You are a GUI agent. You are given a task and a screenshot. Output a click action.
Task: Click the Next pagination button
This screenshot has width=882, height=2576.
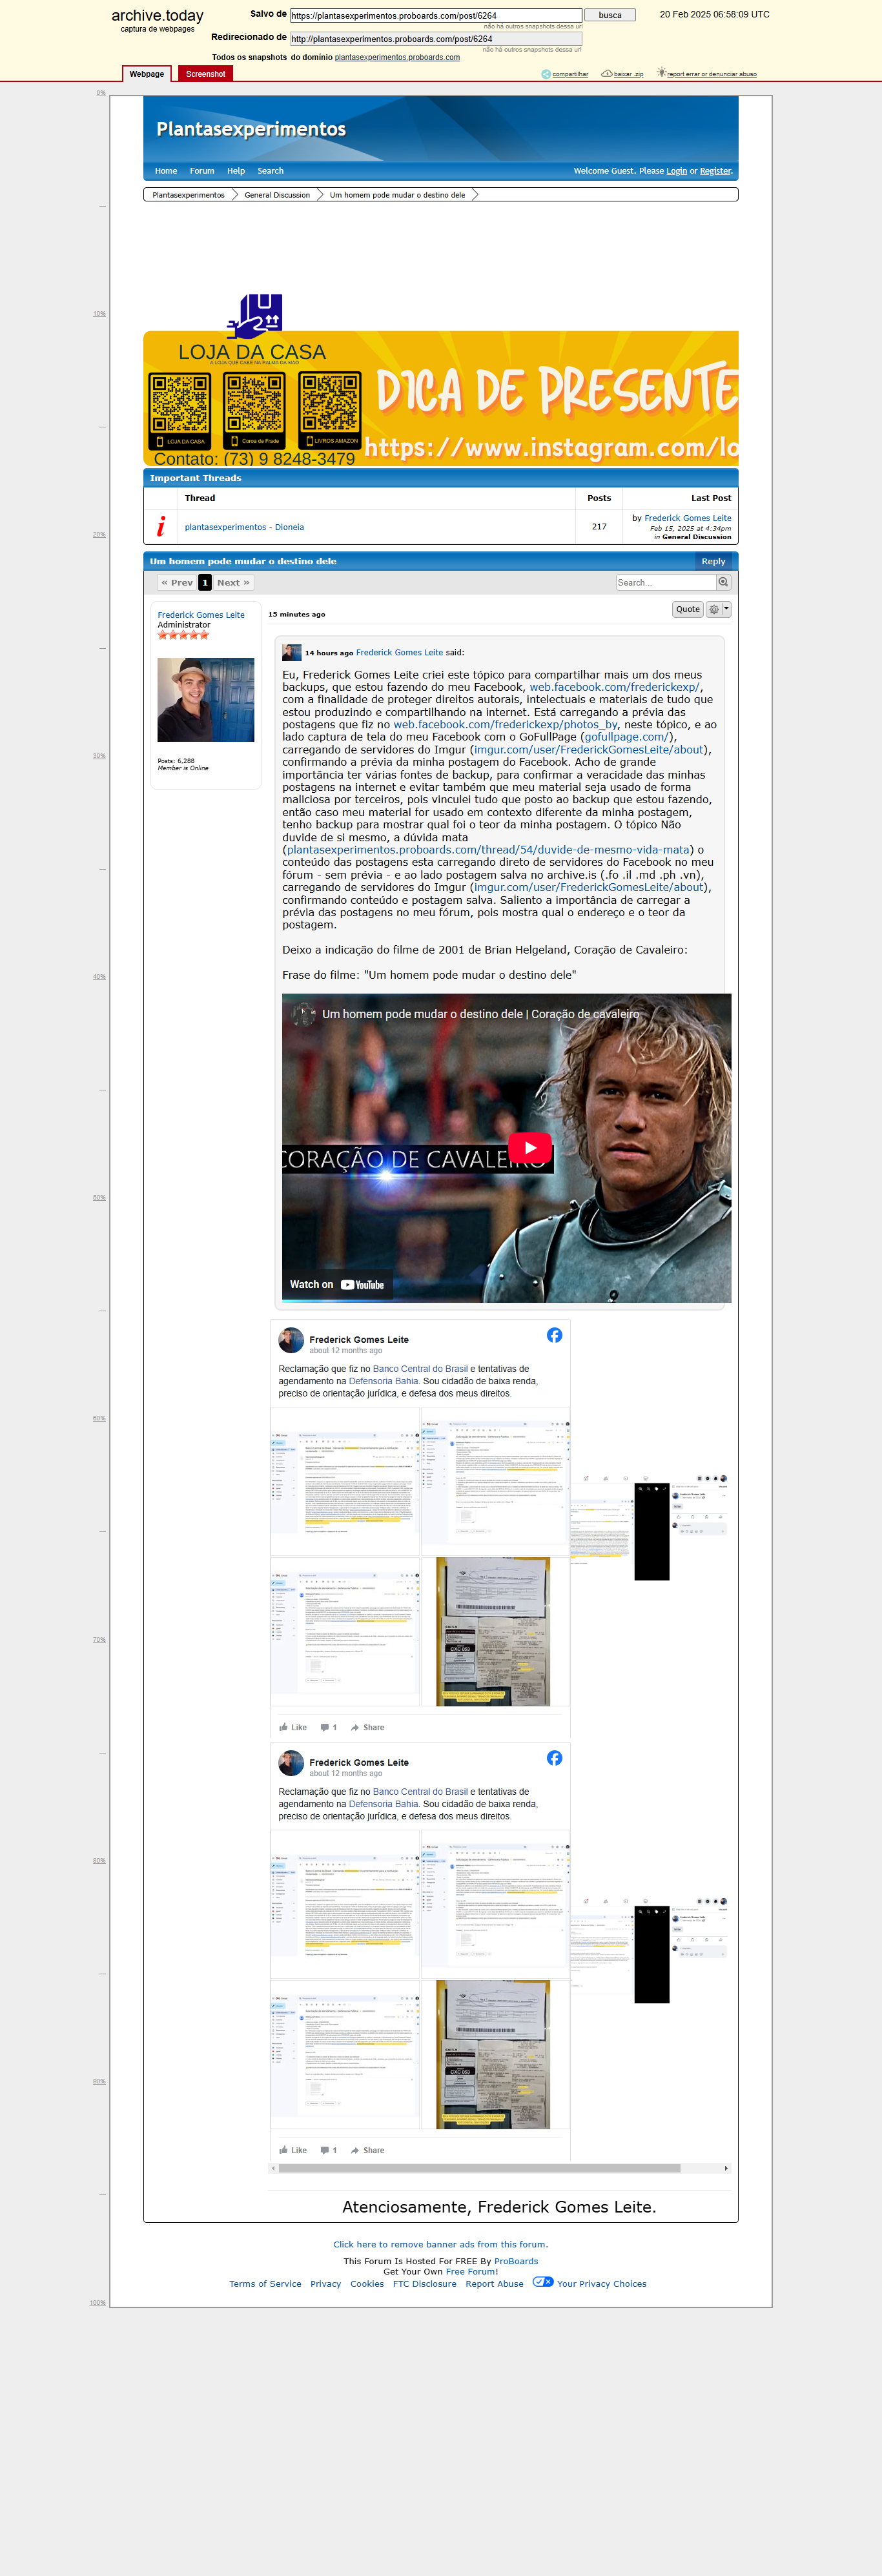click(233, 582)
